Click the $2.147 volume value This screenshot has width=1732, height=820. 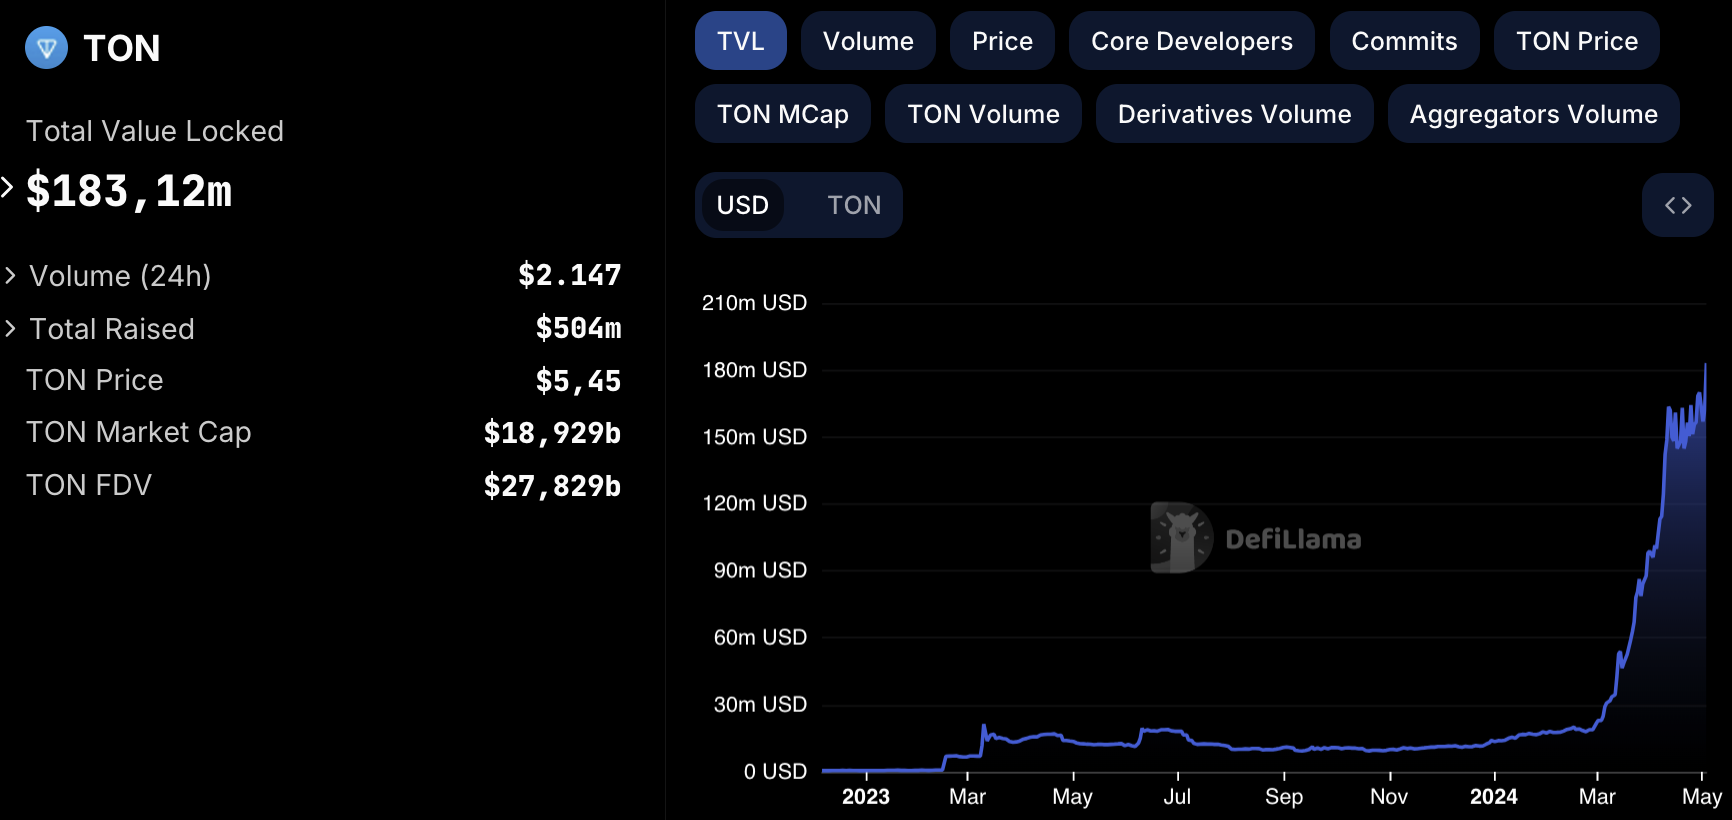click(569, 275)
